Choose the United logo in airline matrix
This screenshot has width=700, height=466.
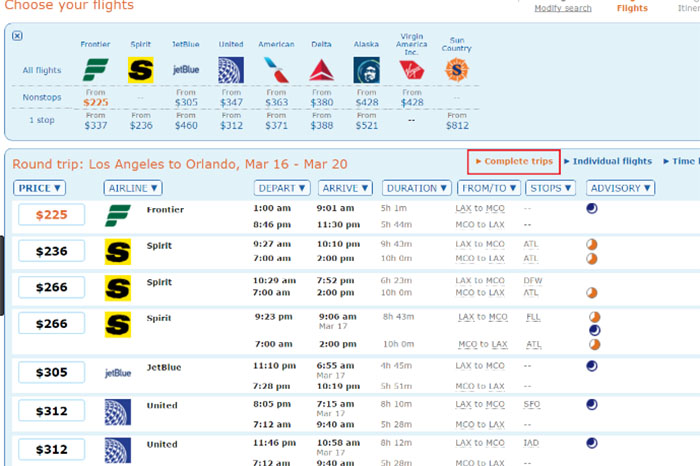tap(231, 69)
